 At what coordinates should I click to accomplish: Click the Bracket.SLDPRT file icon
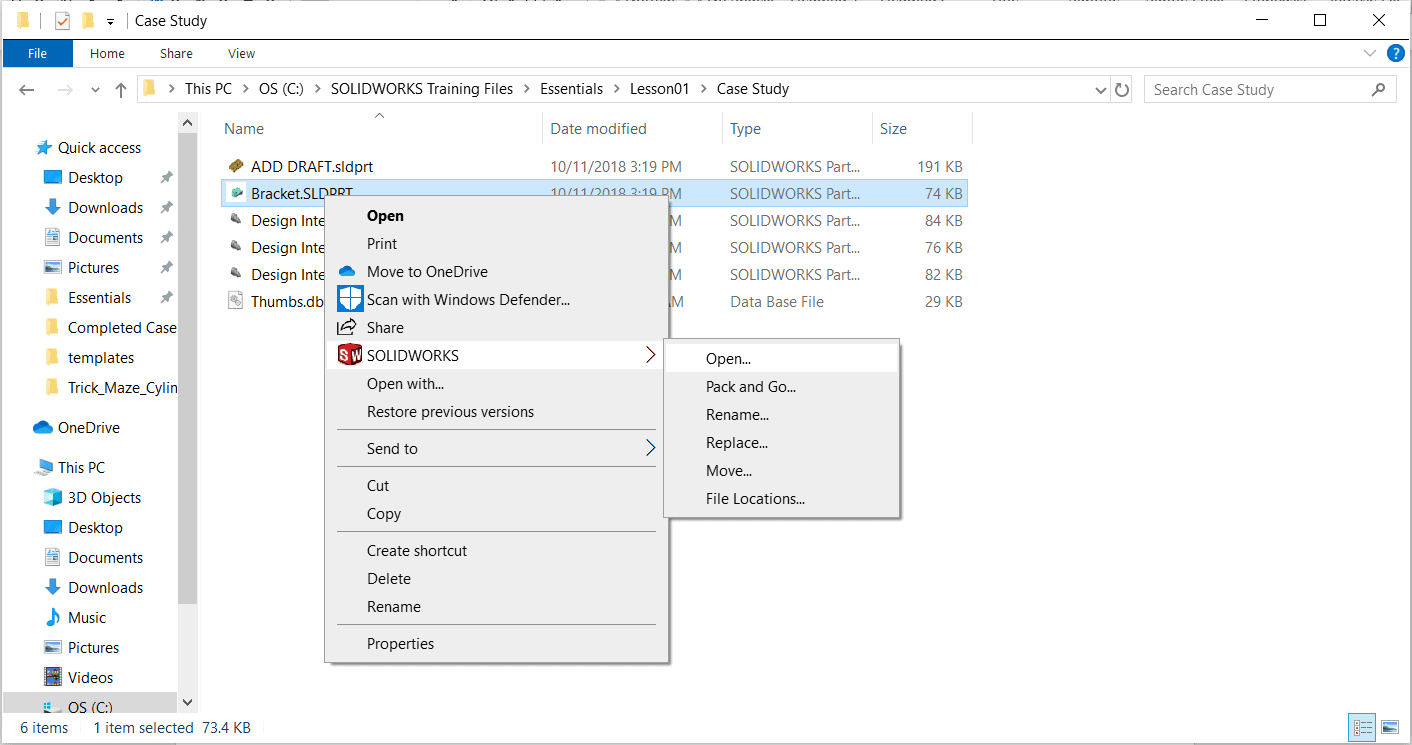point(236,194)
